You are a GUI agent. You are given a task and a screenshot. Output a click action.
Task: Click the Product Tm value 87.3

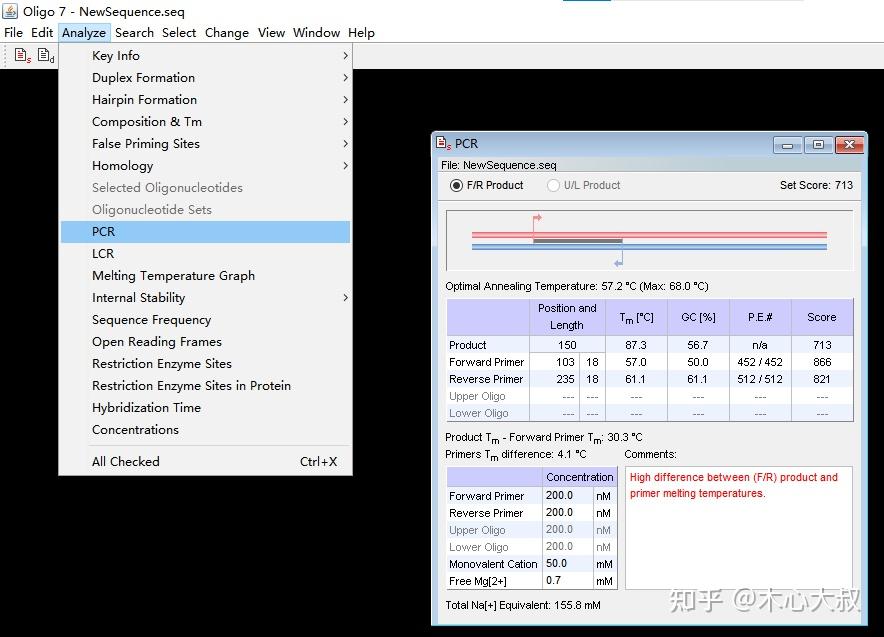(x=635, y=345)
